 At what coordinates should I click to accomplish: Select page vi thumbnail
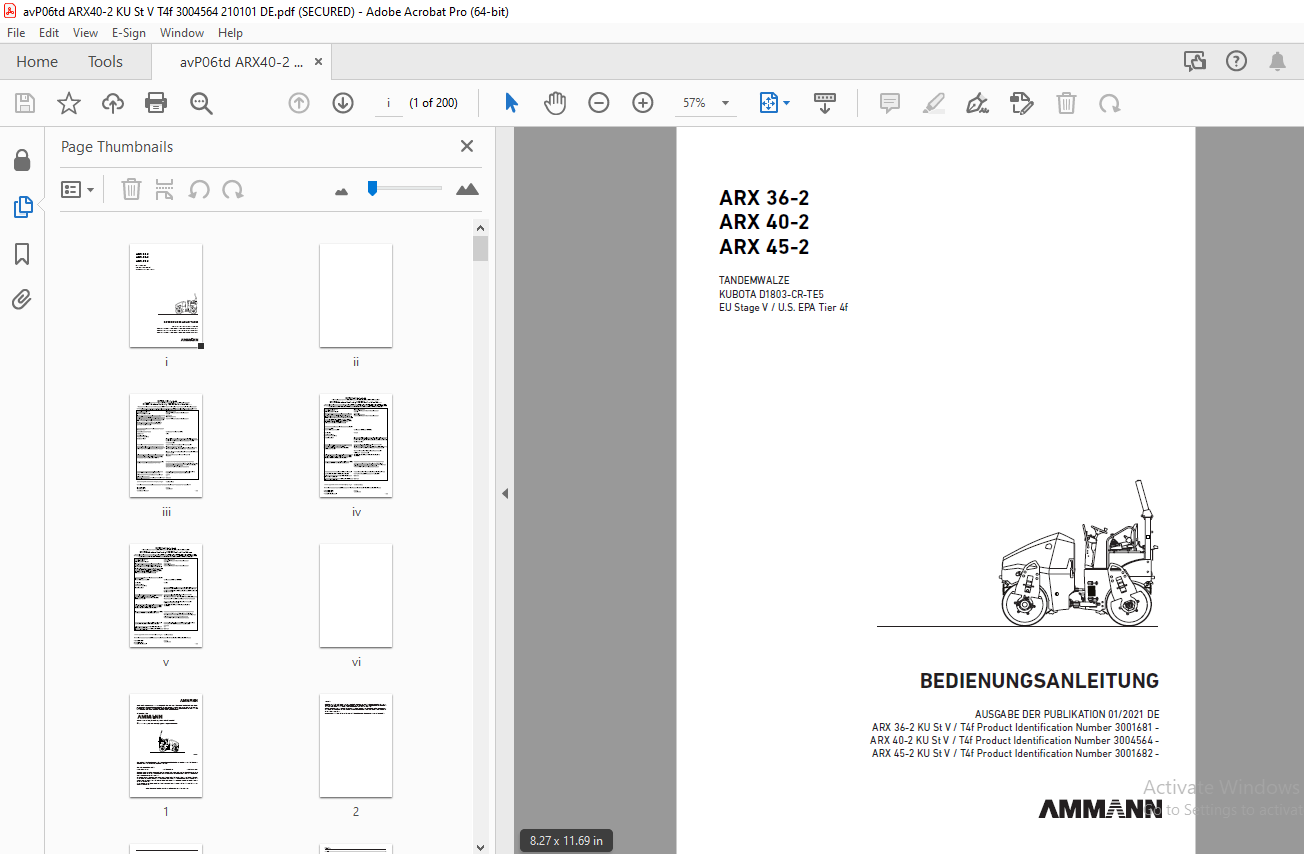tap(356, 596)
